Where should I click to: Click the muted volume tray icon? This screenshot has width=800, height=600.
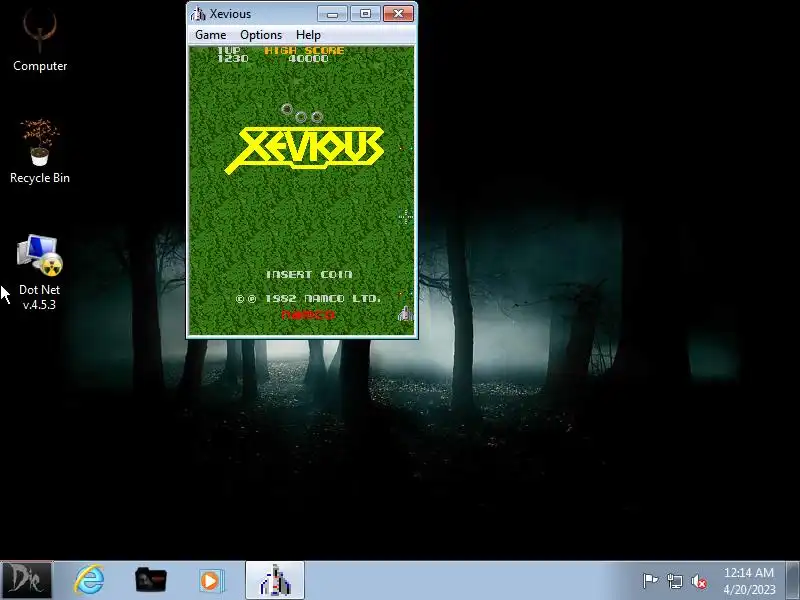pyautogui.click(x=699, y=581)
